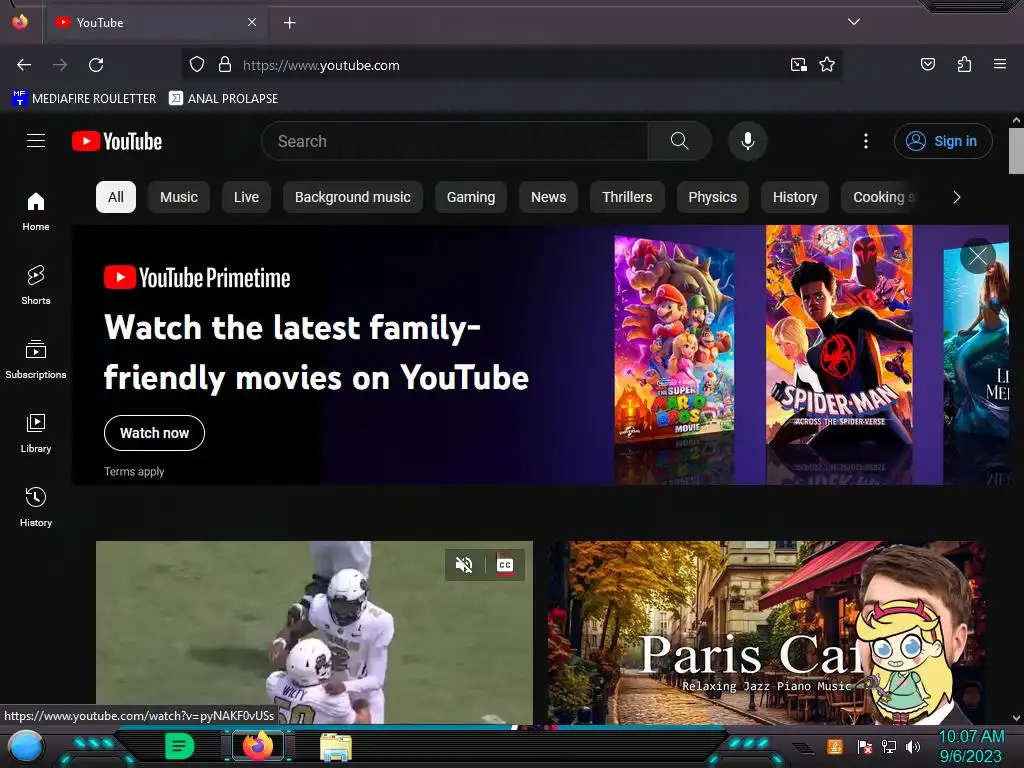This screenshot has width=1024, height=768.
Task: Click the browser back arrow
Action: tap(24, 65)
